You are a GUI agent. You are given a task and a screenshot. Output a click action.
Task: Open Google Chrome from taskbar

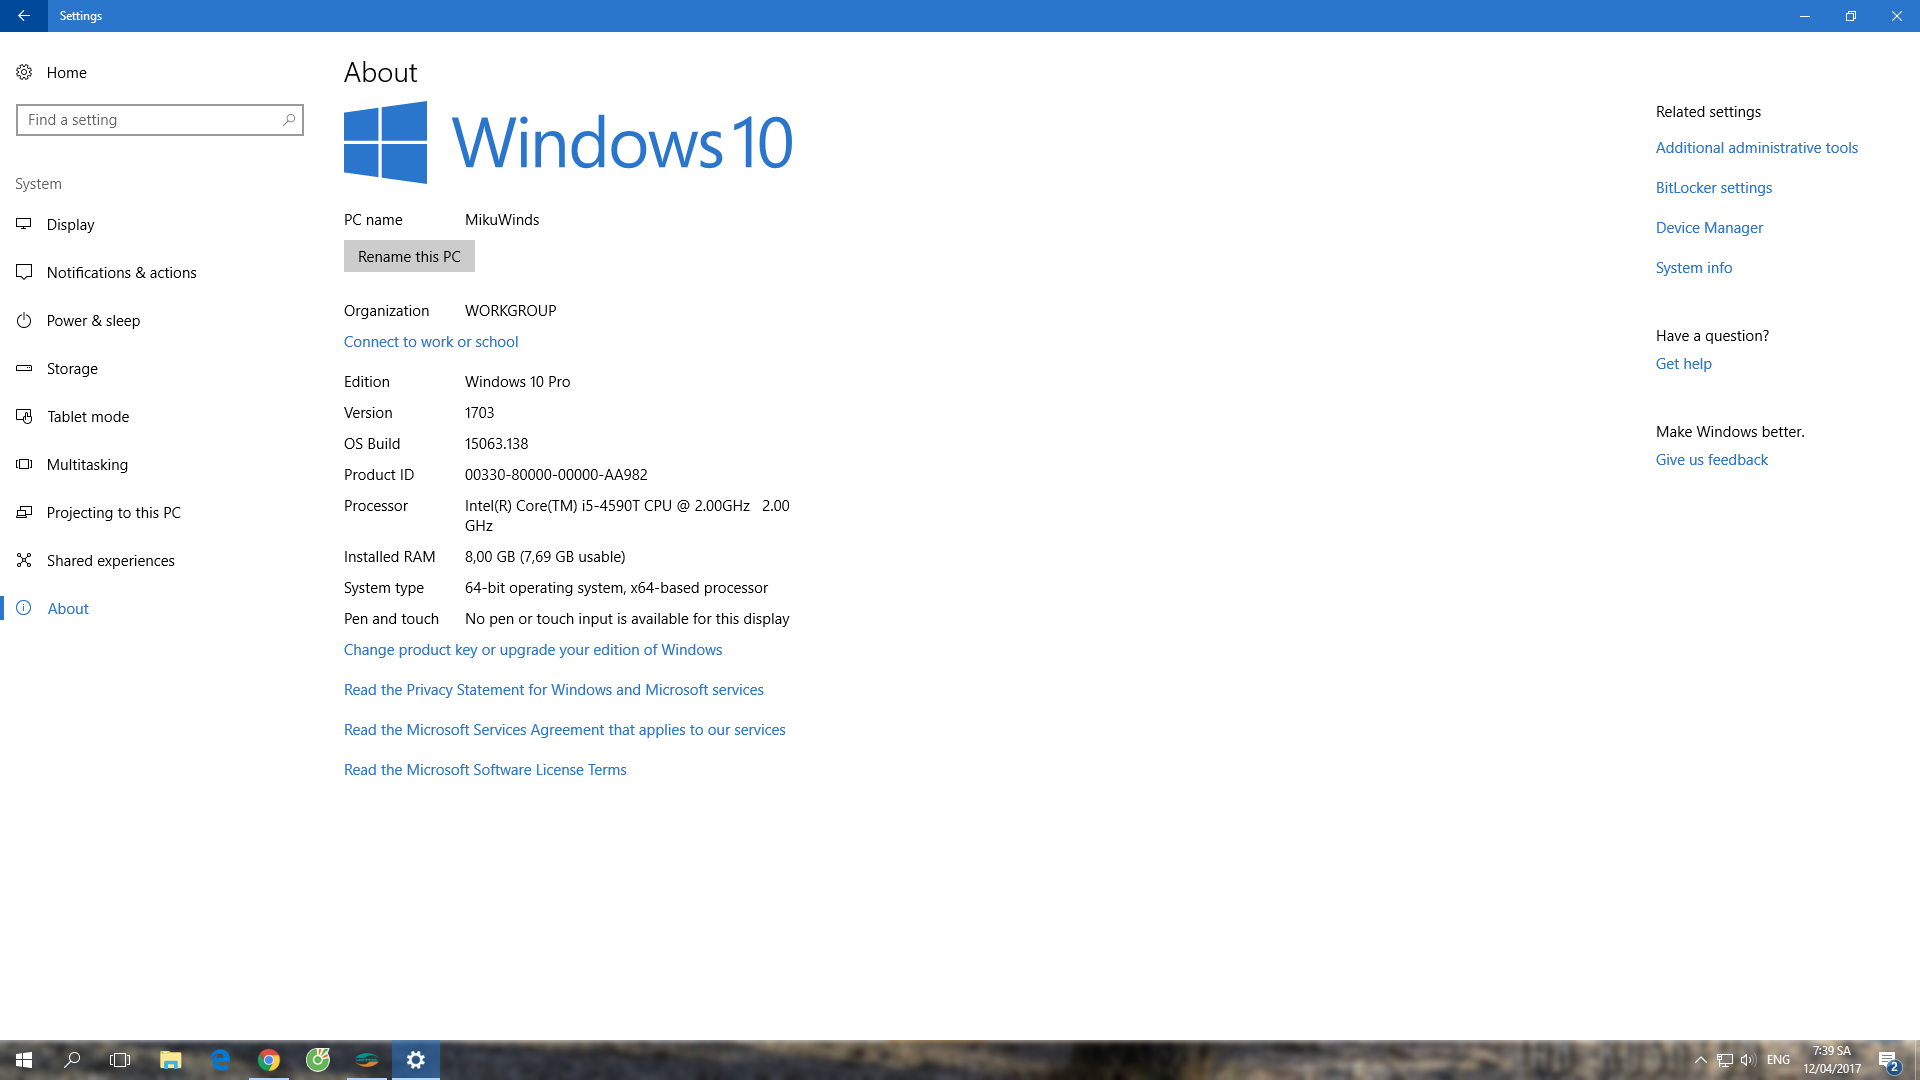click(x=269, y=1060)
